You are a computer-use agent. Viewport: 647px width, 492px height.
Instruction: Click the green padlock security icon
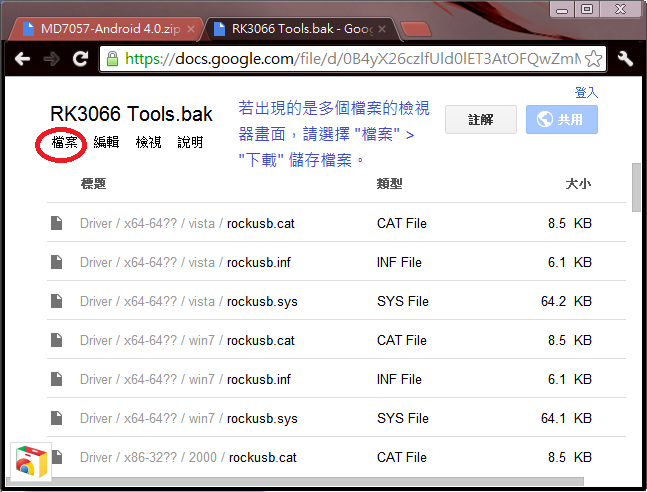112,59
